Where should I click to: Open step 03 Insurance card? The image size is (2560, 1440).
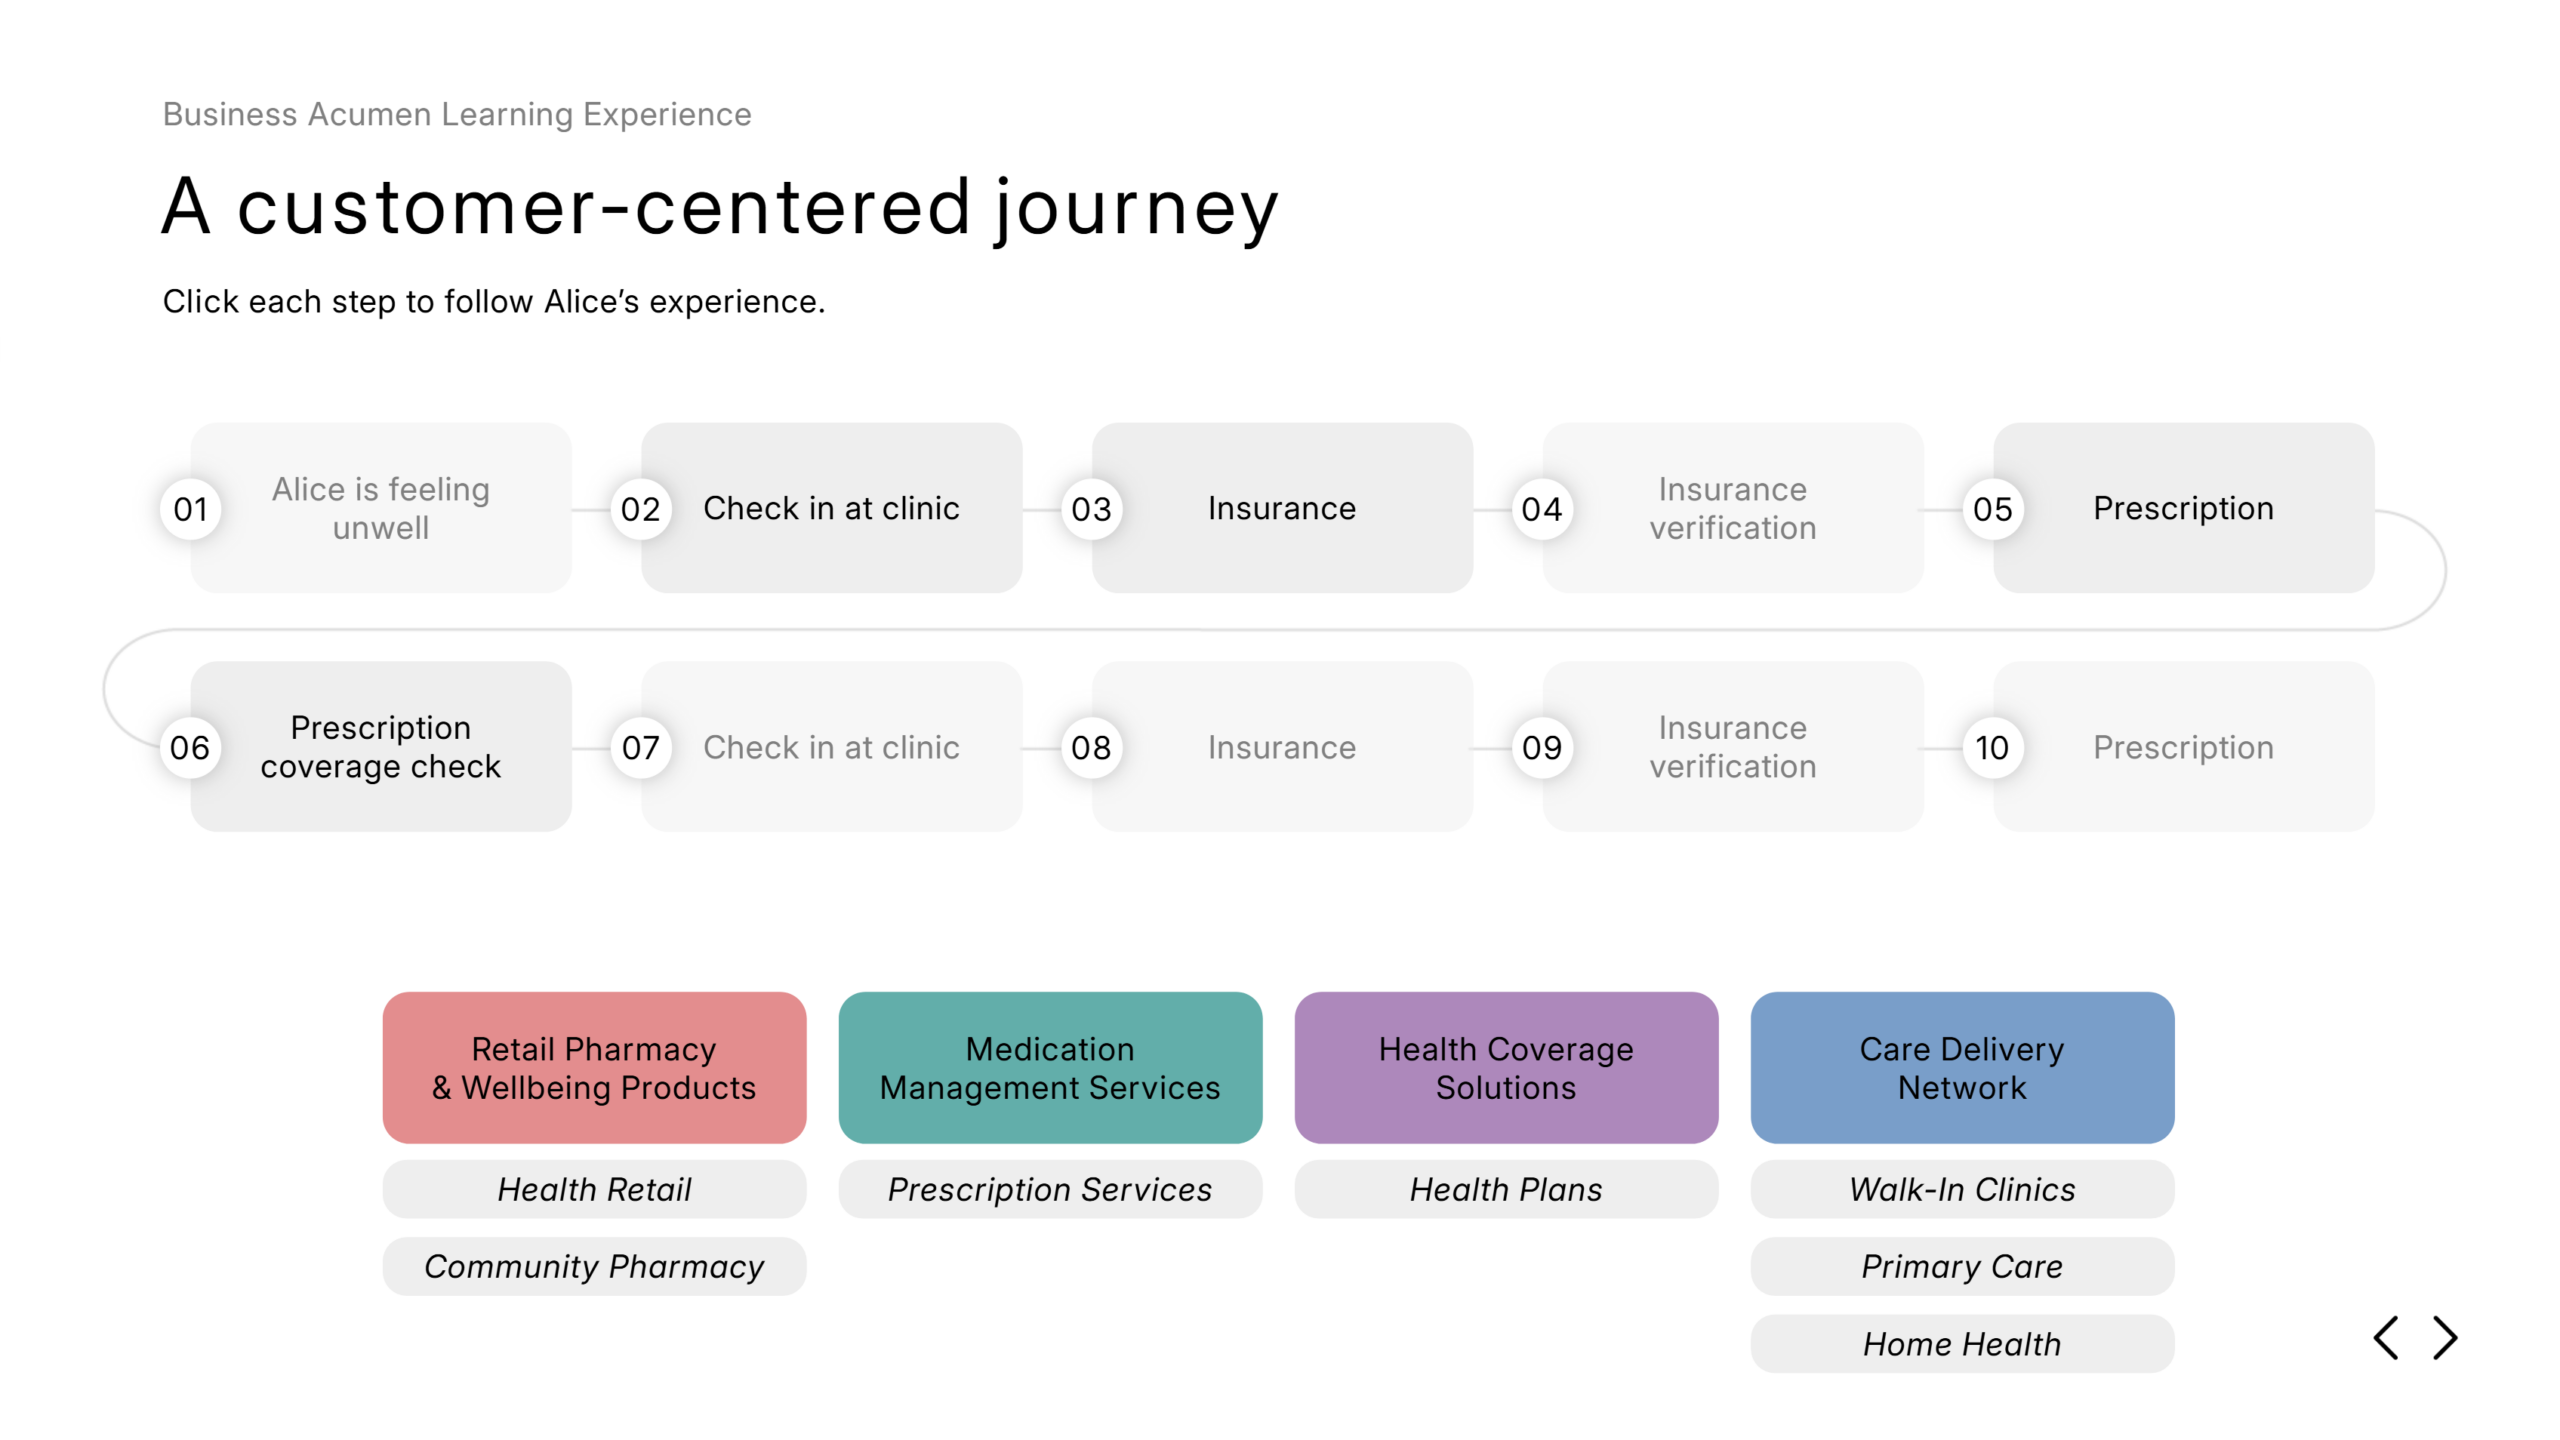click(x=1281, y=508)
